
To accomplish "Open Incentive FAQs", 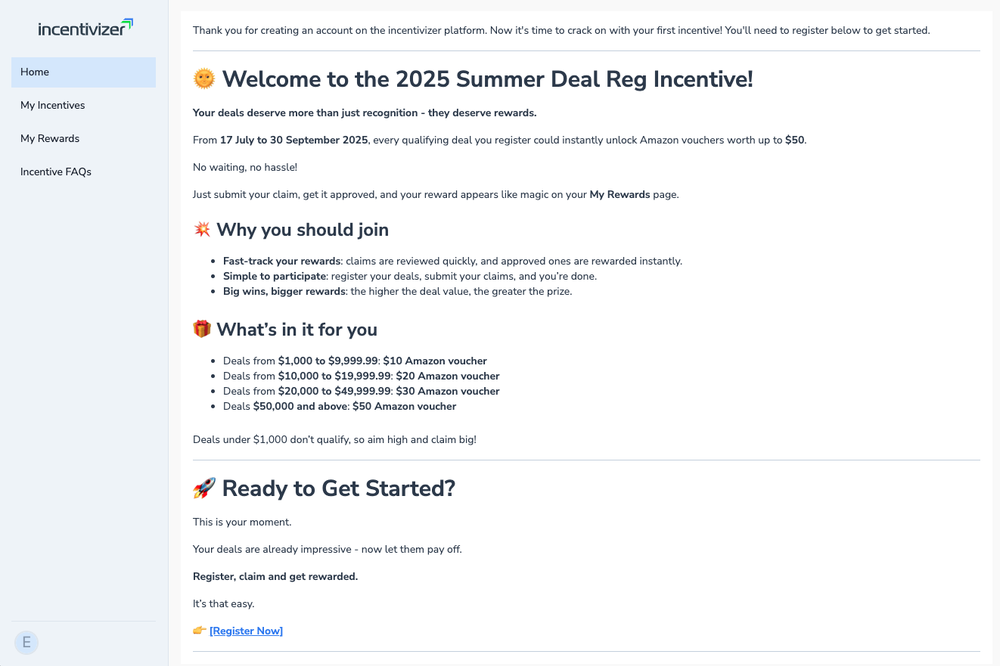I will [56, 171].
